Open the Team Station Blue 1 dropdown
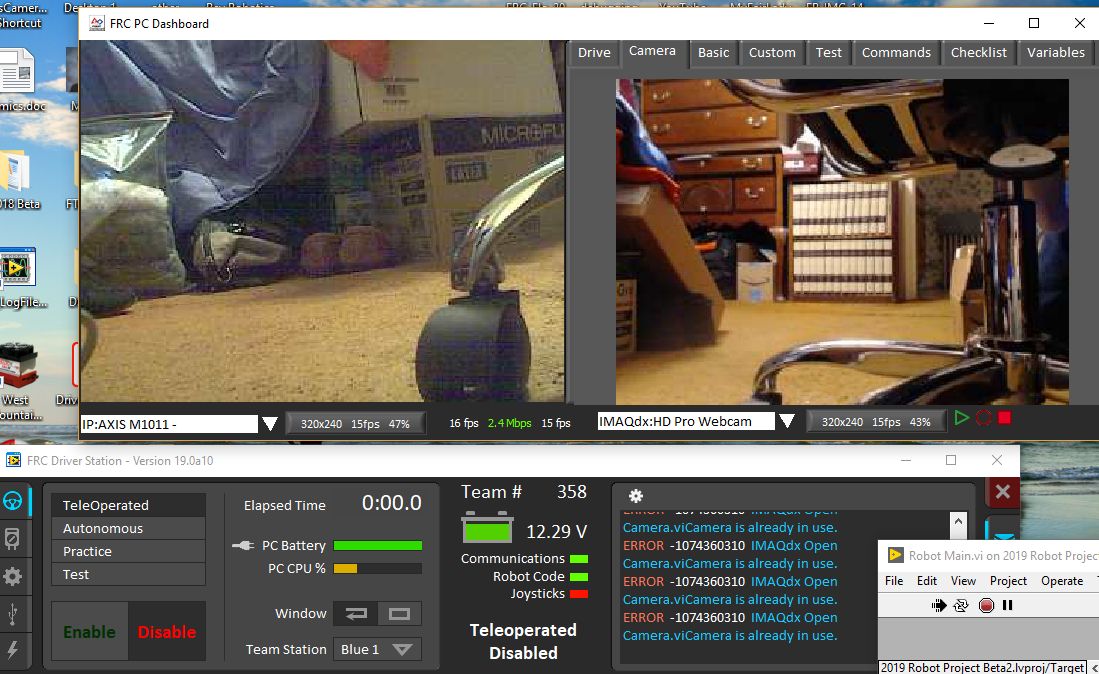 377,649
